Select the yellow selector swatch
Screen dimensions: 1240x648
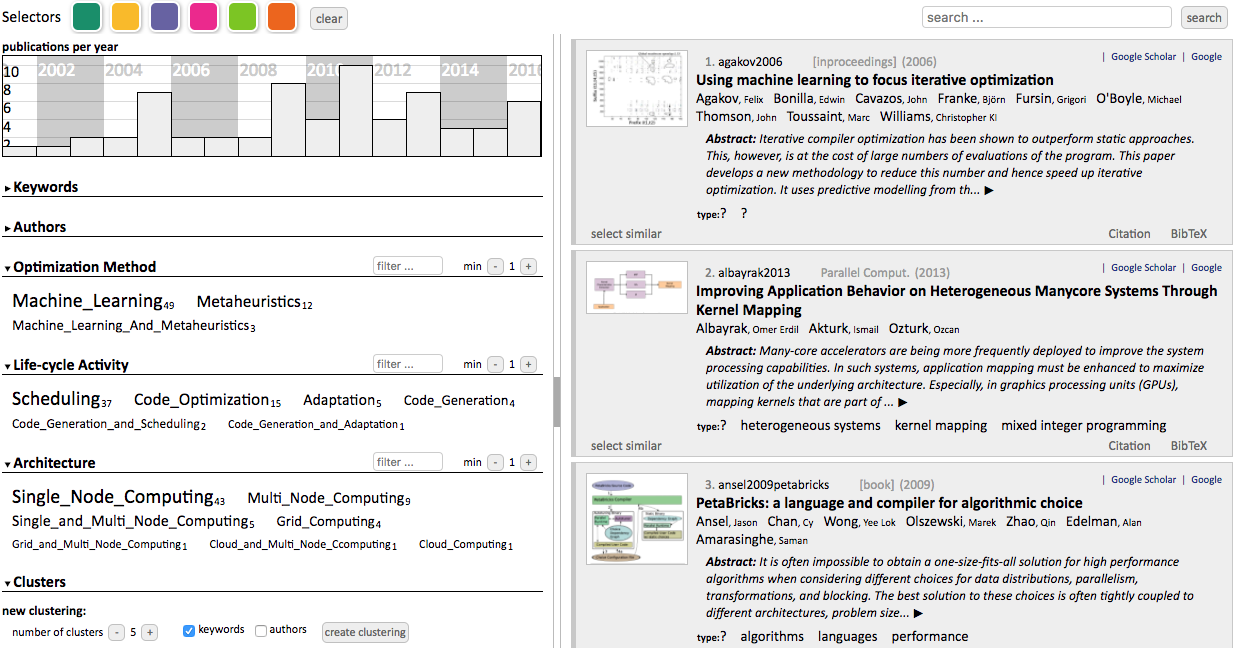point(126,17)
